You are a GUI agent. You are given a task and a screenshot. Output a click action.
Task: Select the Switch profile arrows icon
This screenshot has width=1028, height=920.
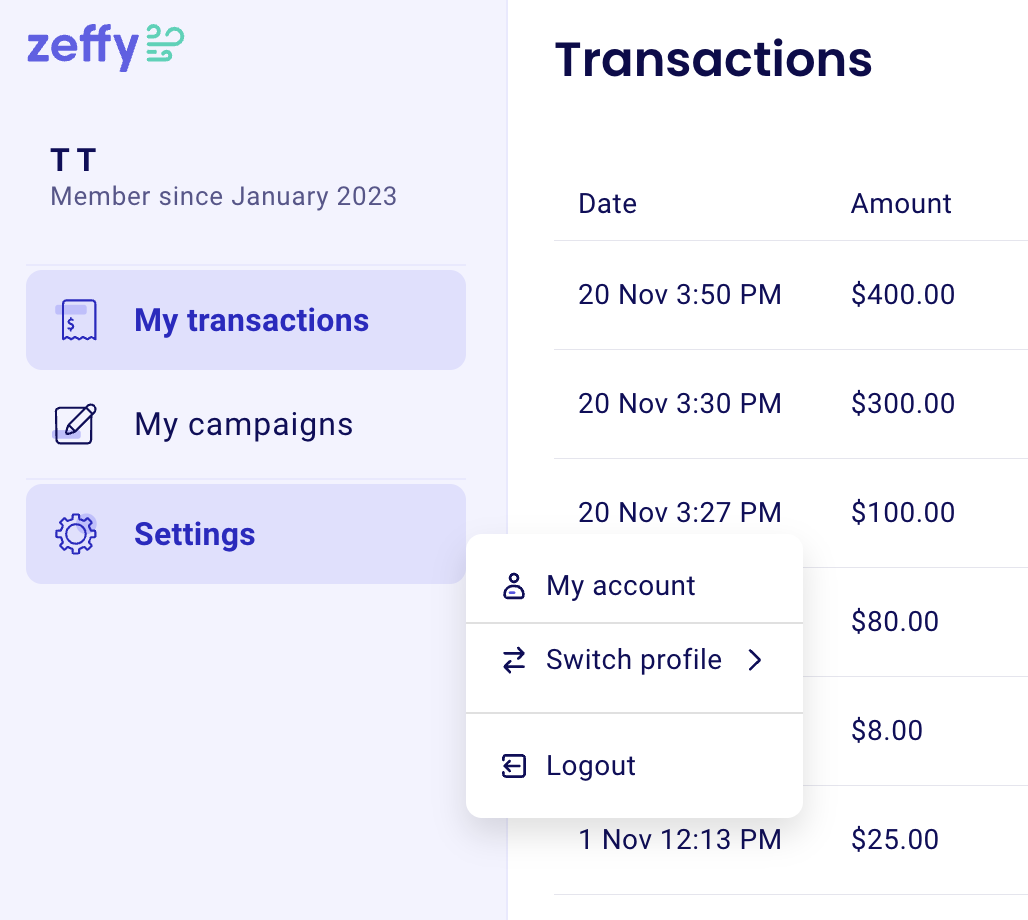pyautogui.click(x=513, y=660)
